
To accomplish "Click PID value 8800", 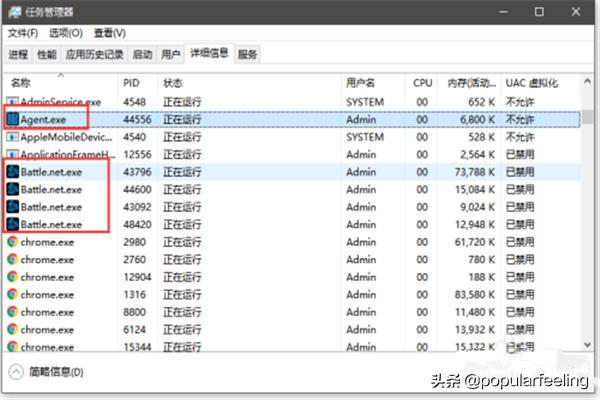I will [x=134, y=312].
